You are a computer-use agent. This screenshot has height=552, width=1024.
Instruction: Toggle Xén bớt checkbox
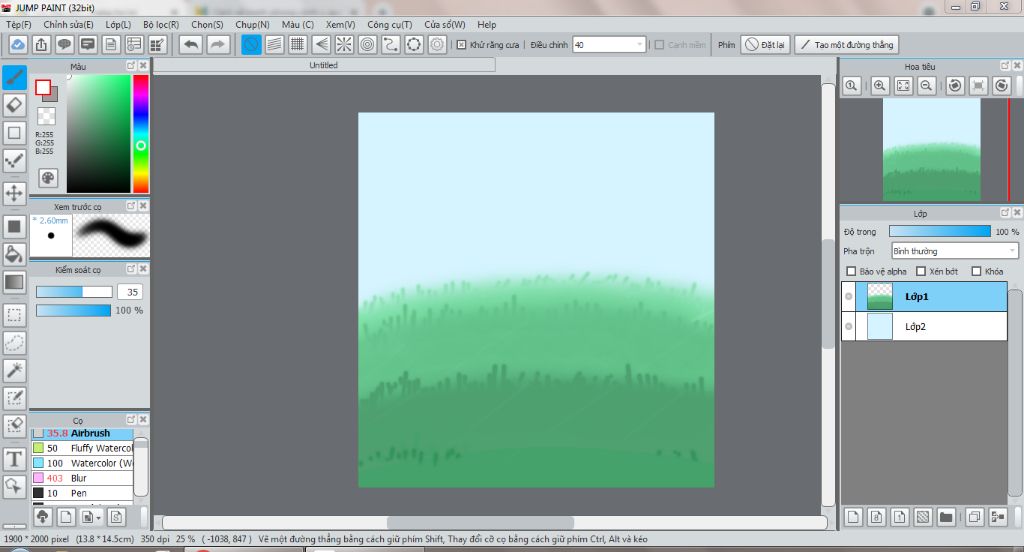pyautogui.click(x=921, y=271)
